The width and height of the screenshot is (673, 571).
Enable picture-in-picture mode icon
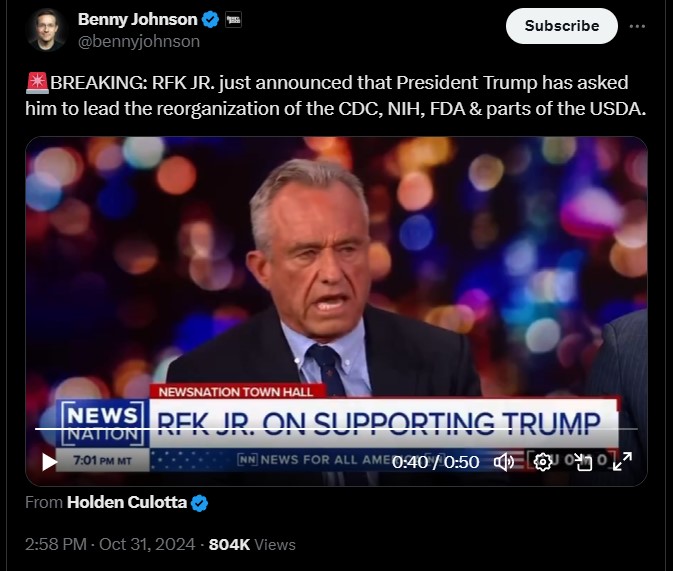point(583,462)
